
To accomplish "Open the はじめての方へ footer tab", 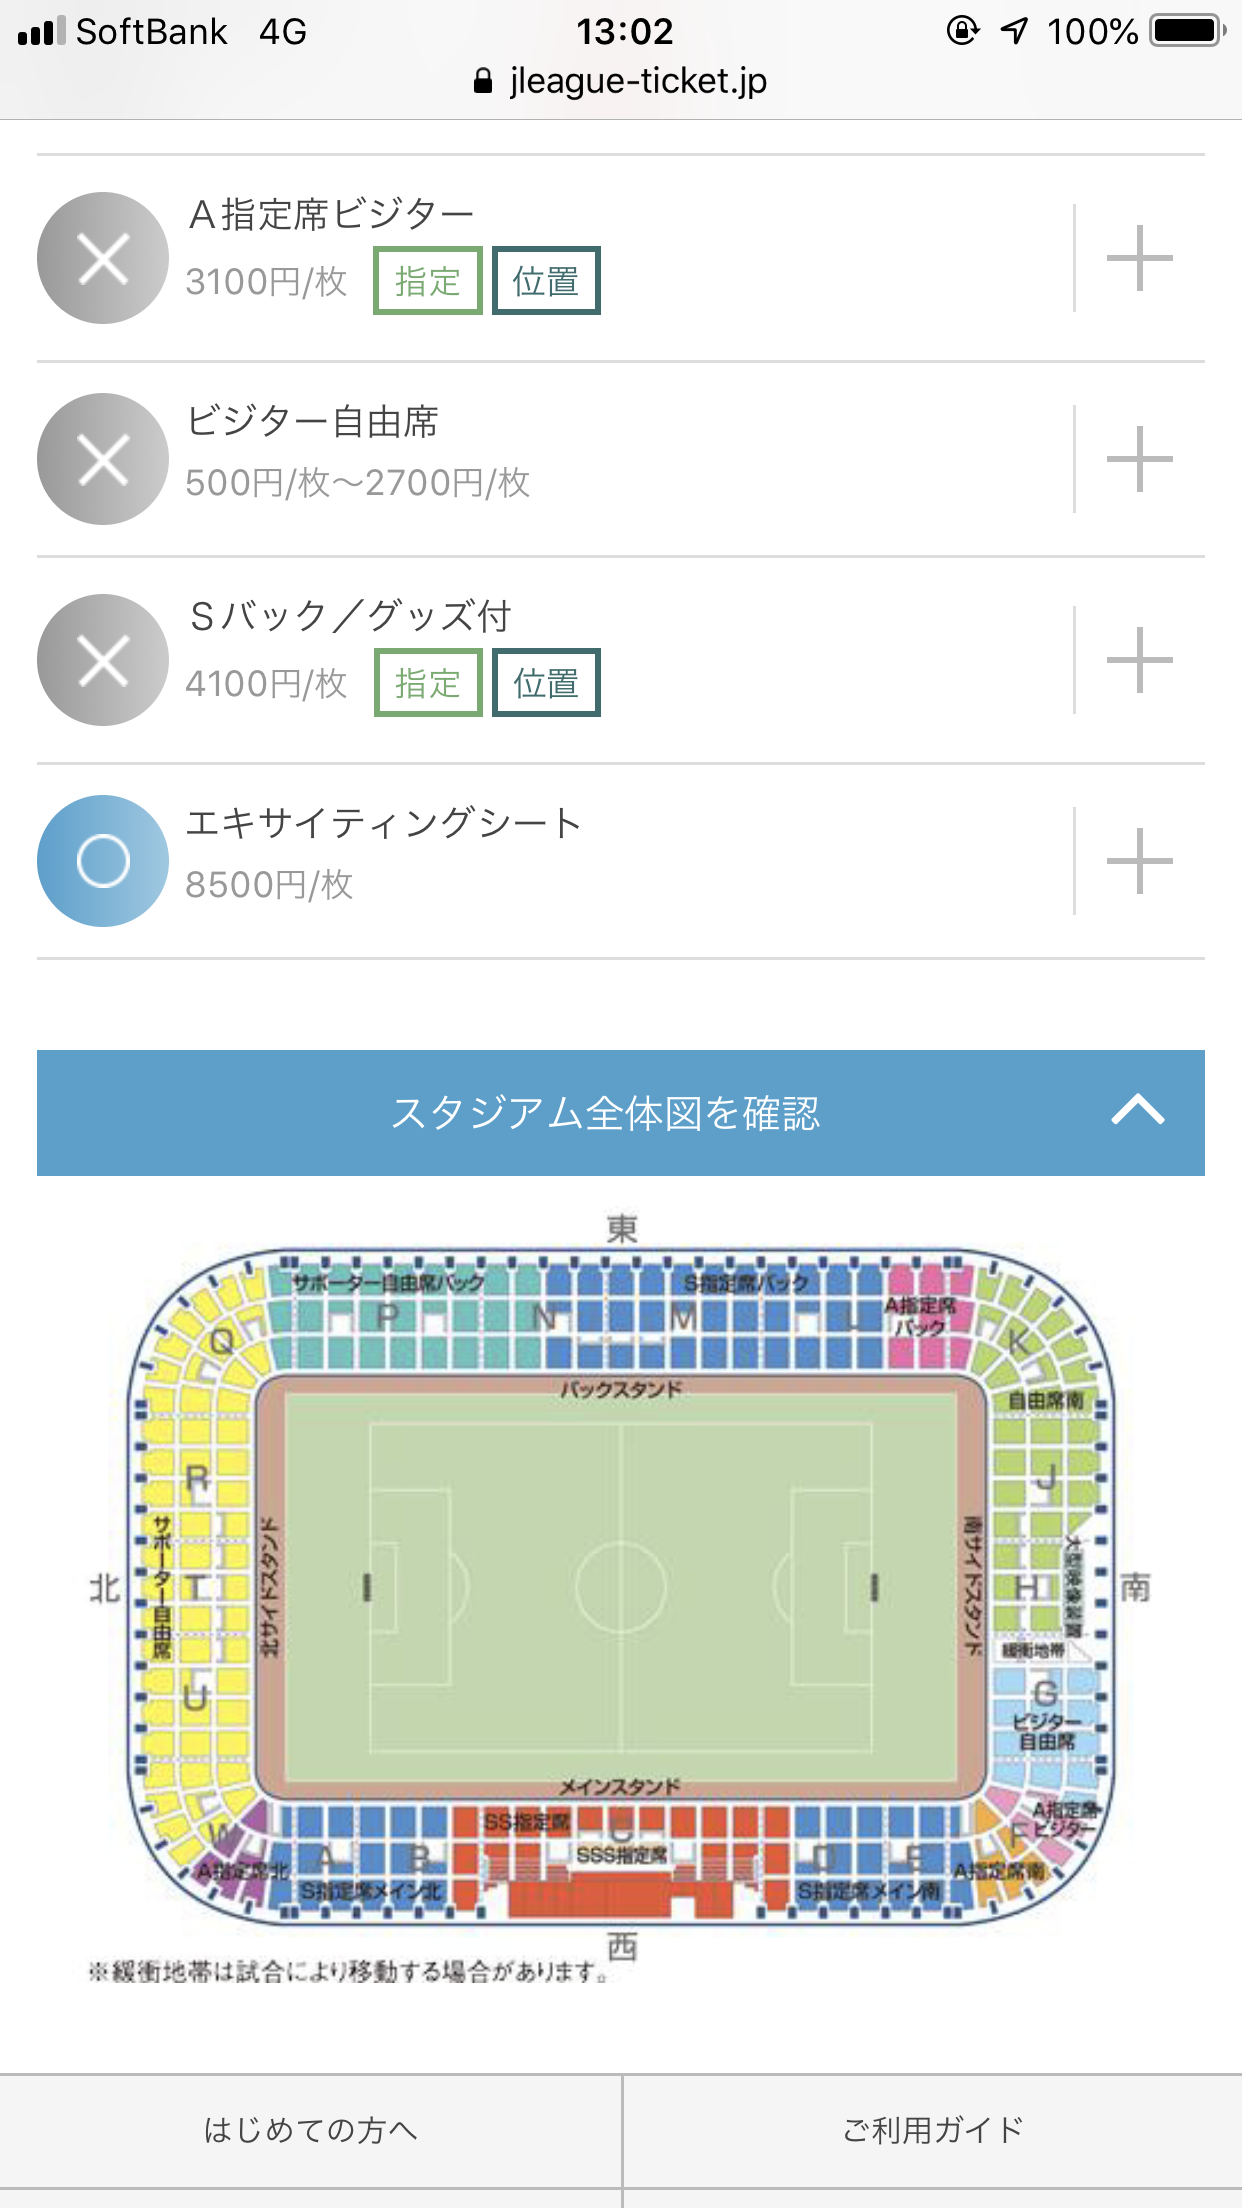I will [310, 2130].
